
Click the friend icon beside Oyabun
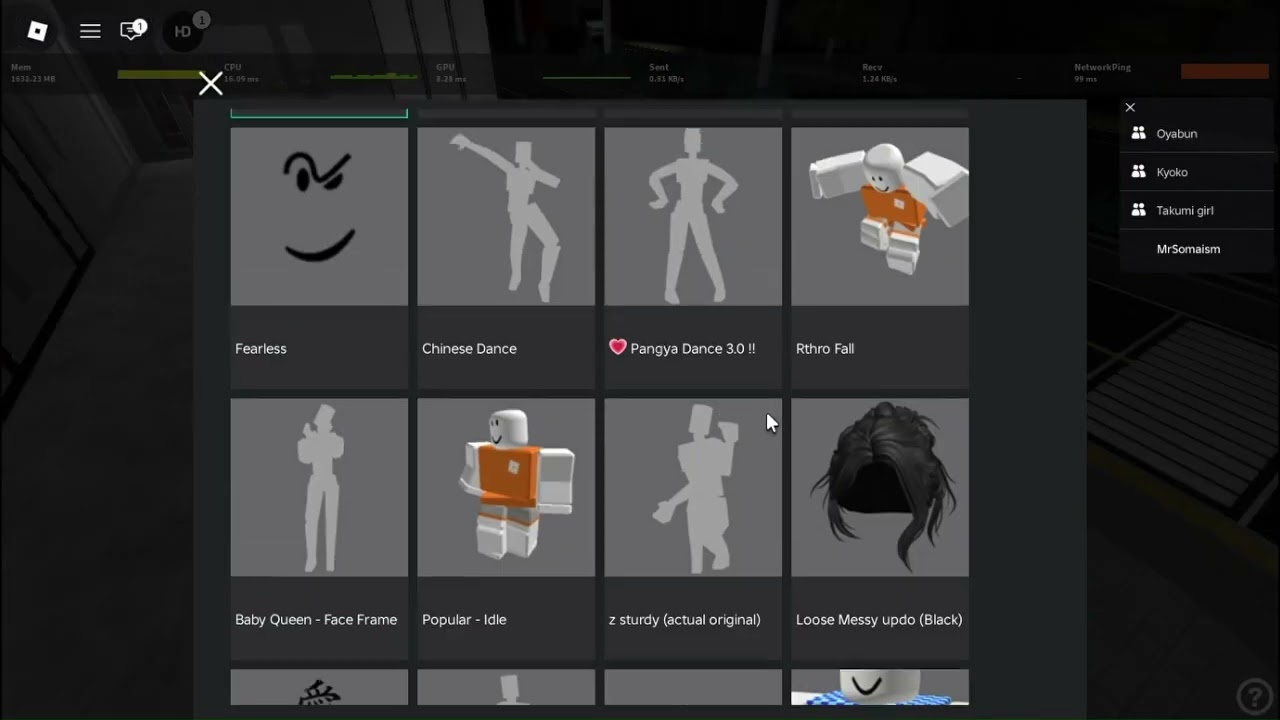click(1138, 133)
